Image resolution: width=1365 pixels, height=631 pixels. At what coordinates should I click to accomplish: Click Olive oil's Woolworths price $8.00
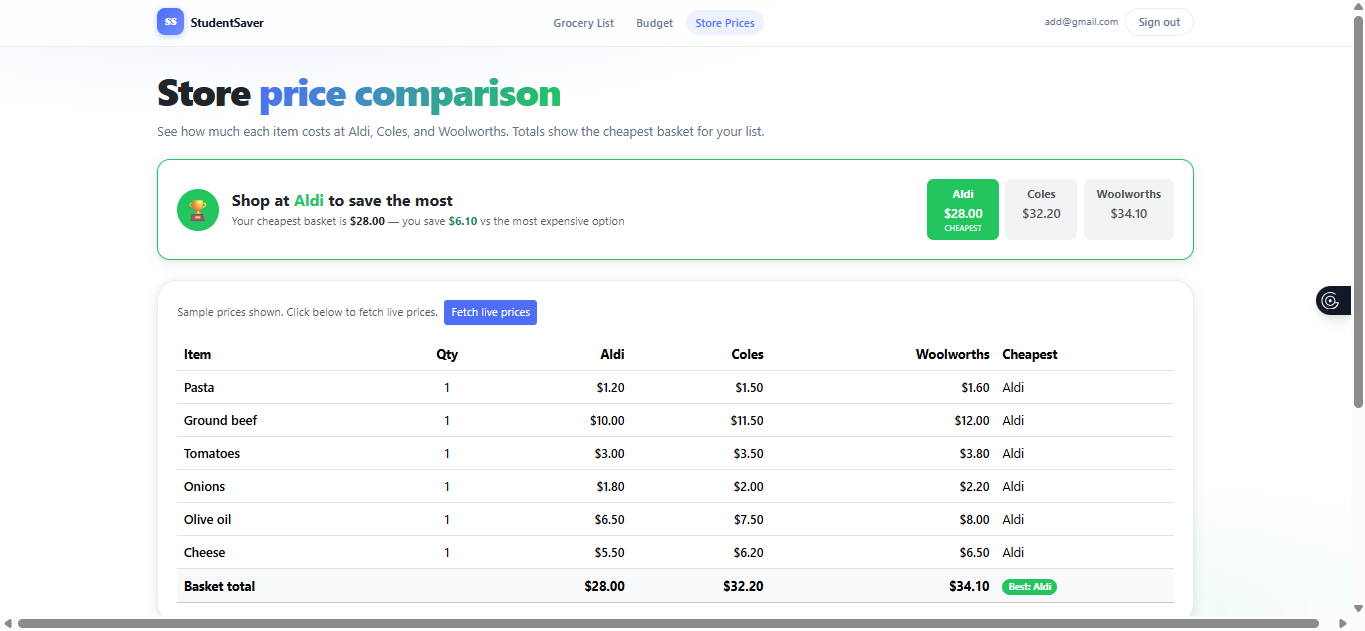(975, 520)
